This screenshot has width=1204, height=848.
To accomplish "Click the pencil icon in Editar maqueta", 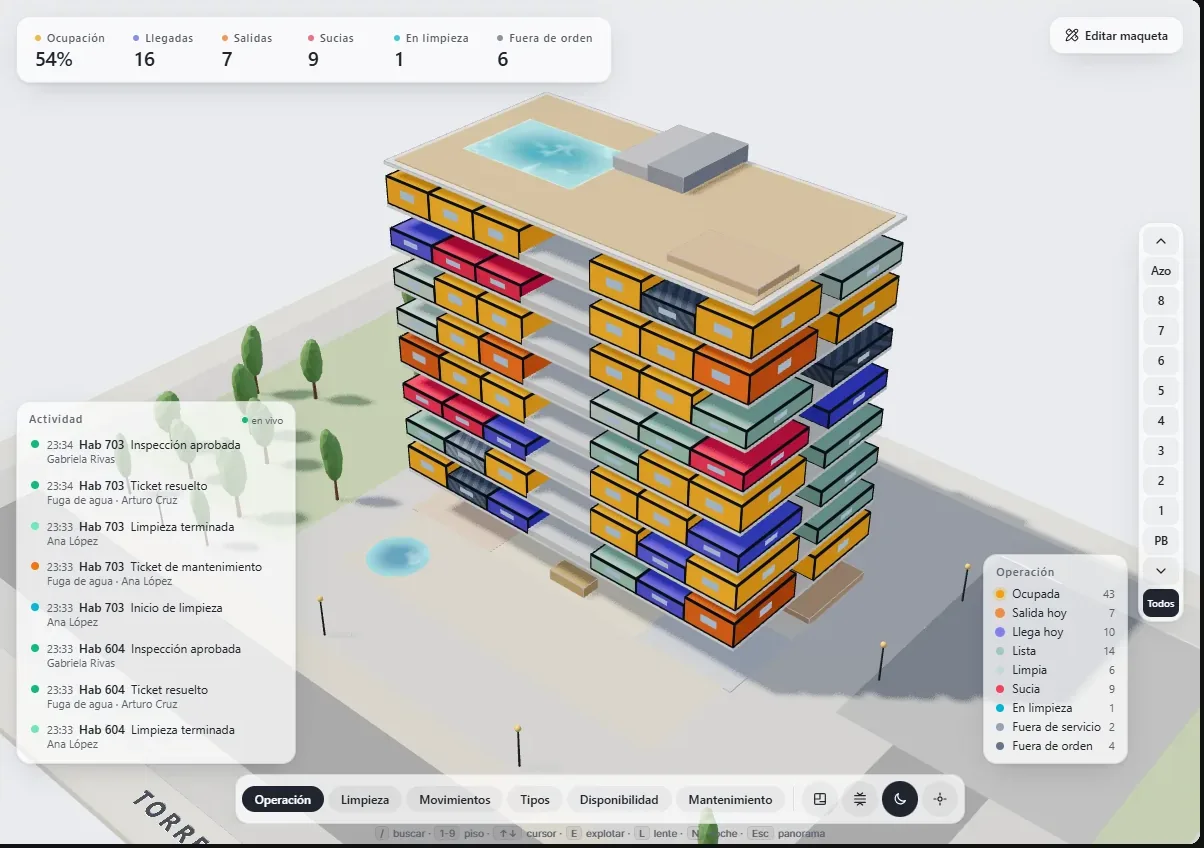I will (1073, 36).
